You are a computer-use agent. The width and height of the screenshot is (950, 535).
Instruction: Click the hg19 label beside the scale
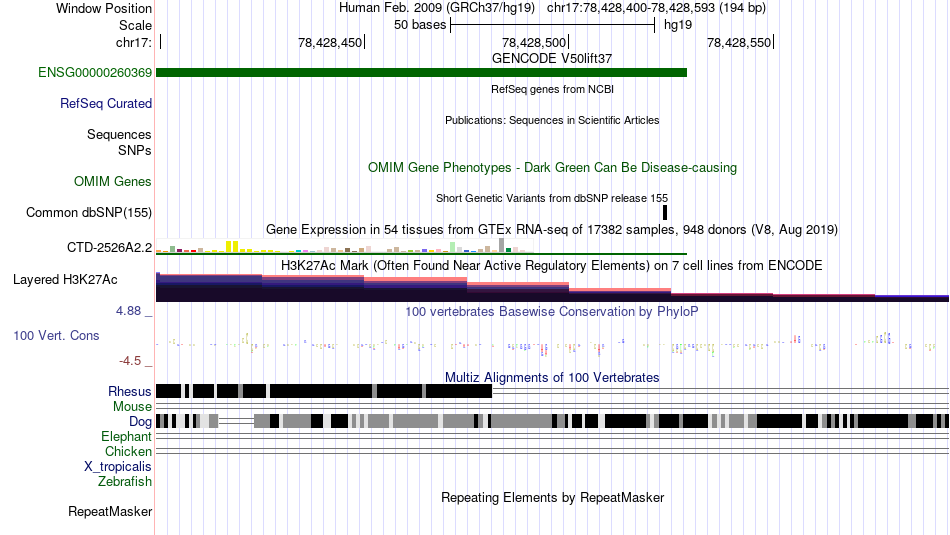pos(678,25)
